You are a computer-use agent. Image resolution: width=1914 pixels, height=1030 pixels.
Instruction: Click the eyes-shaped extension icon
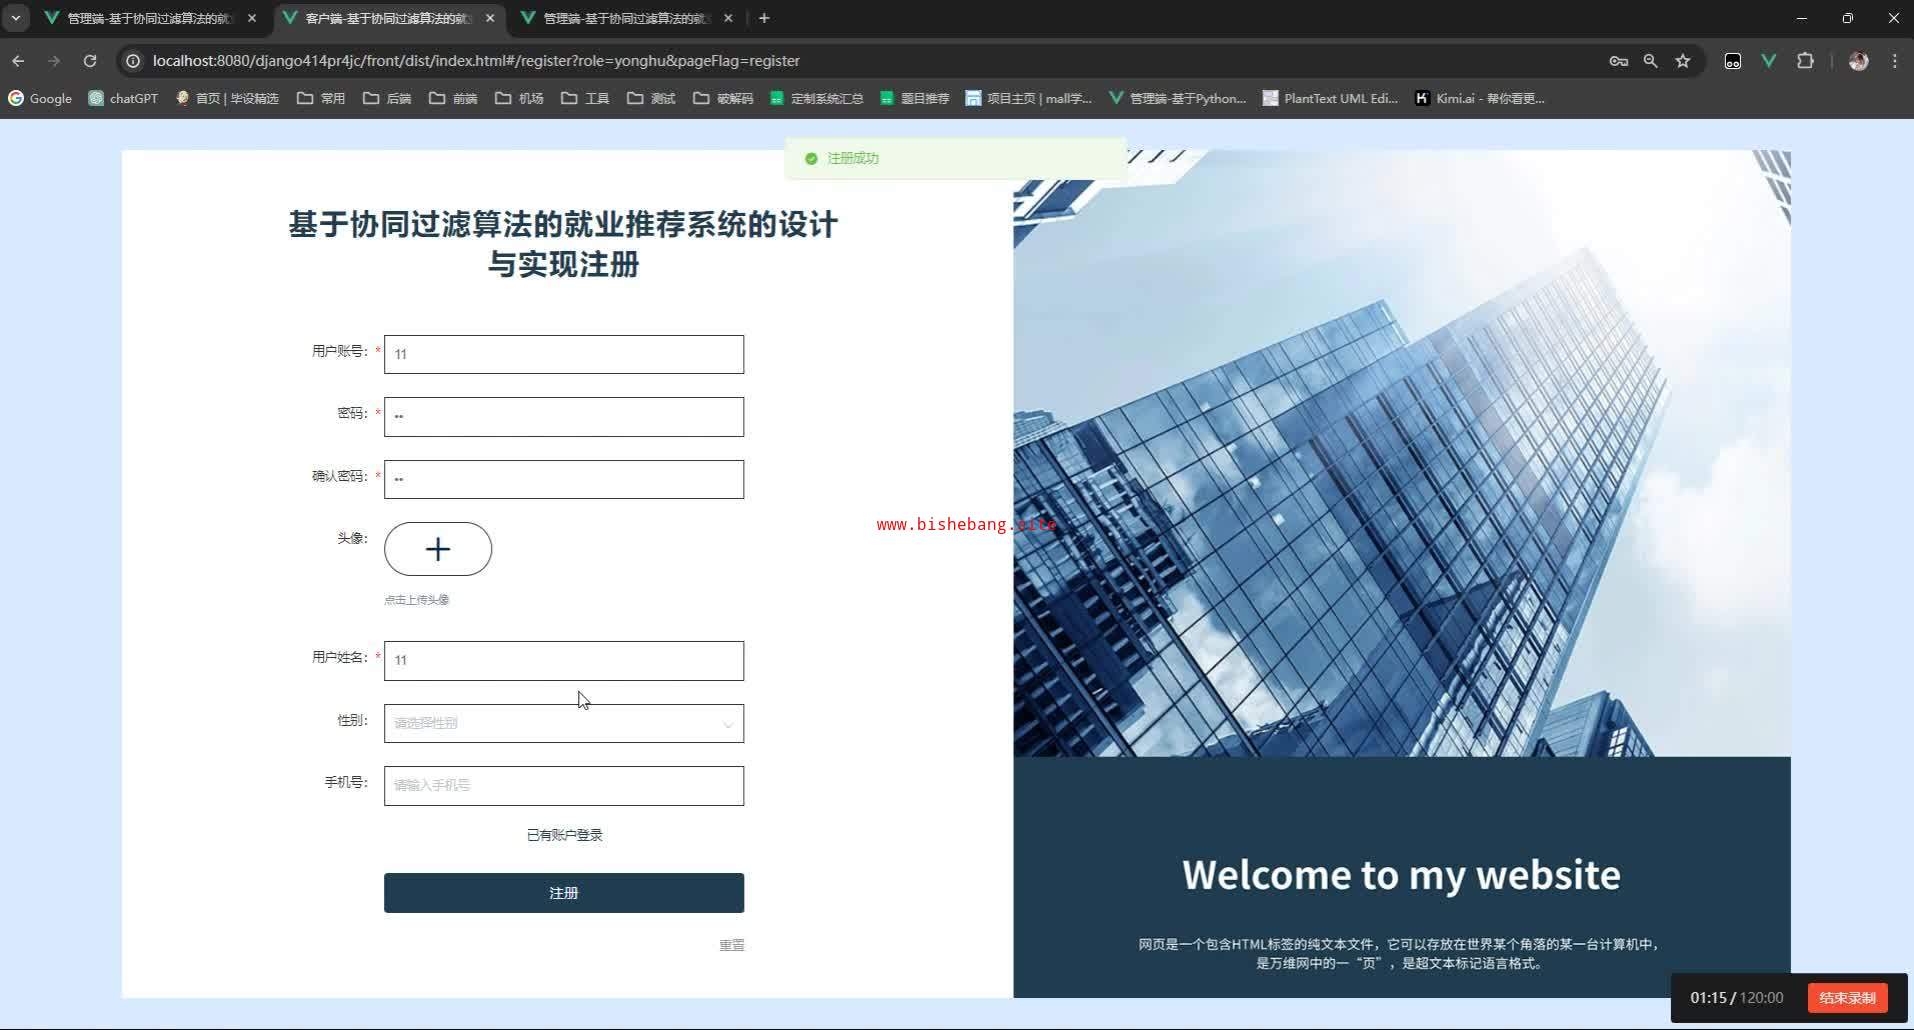[1732, 61]
